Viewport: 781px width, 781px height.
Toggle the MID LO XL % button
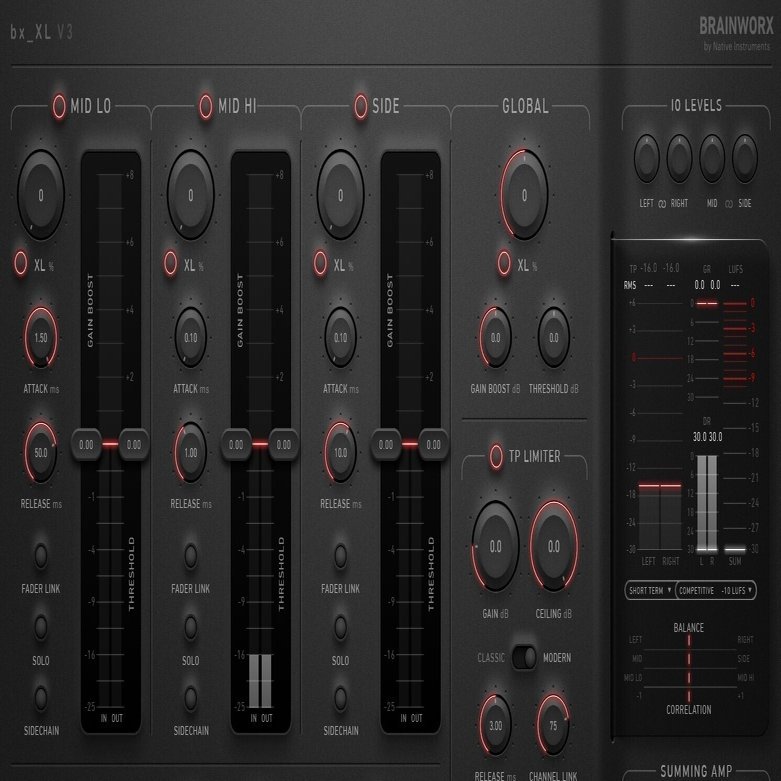20,263
